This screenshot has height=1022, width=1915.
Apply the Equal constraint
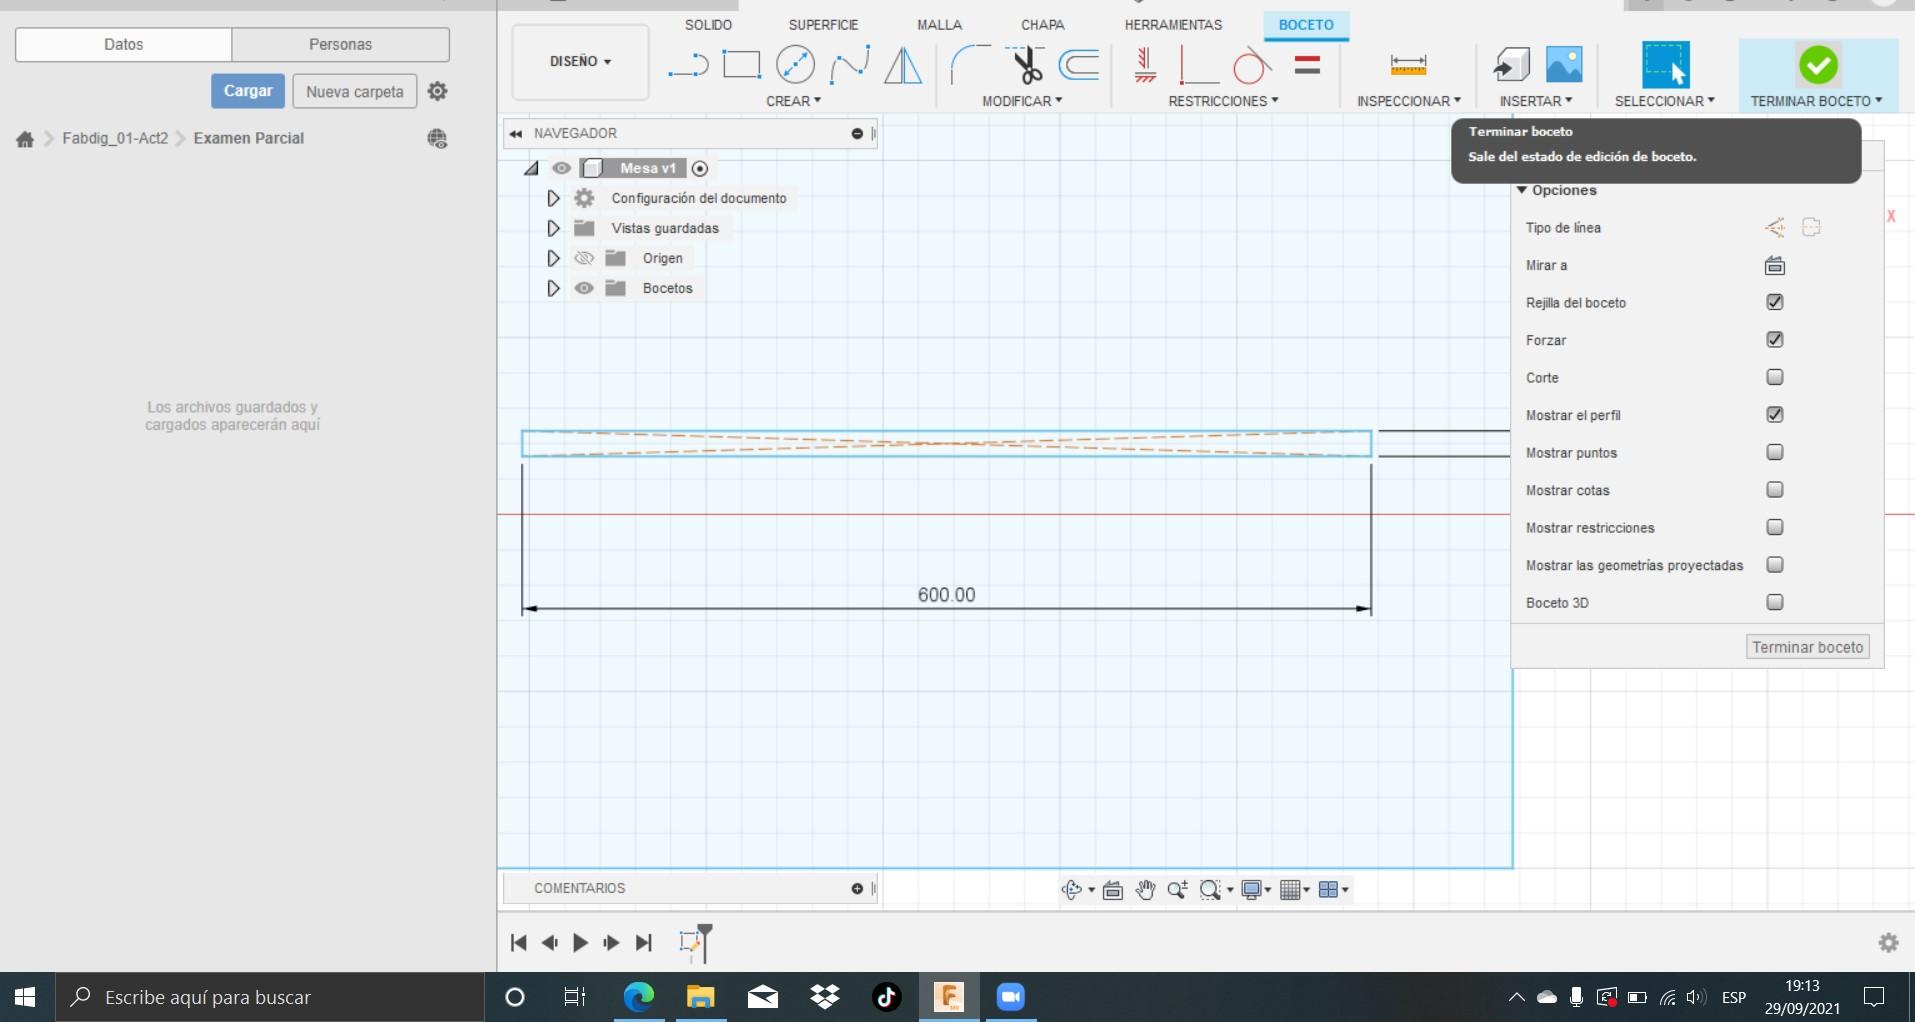pos(1307,66)
